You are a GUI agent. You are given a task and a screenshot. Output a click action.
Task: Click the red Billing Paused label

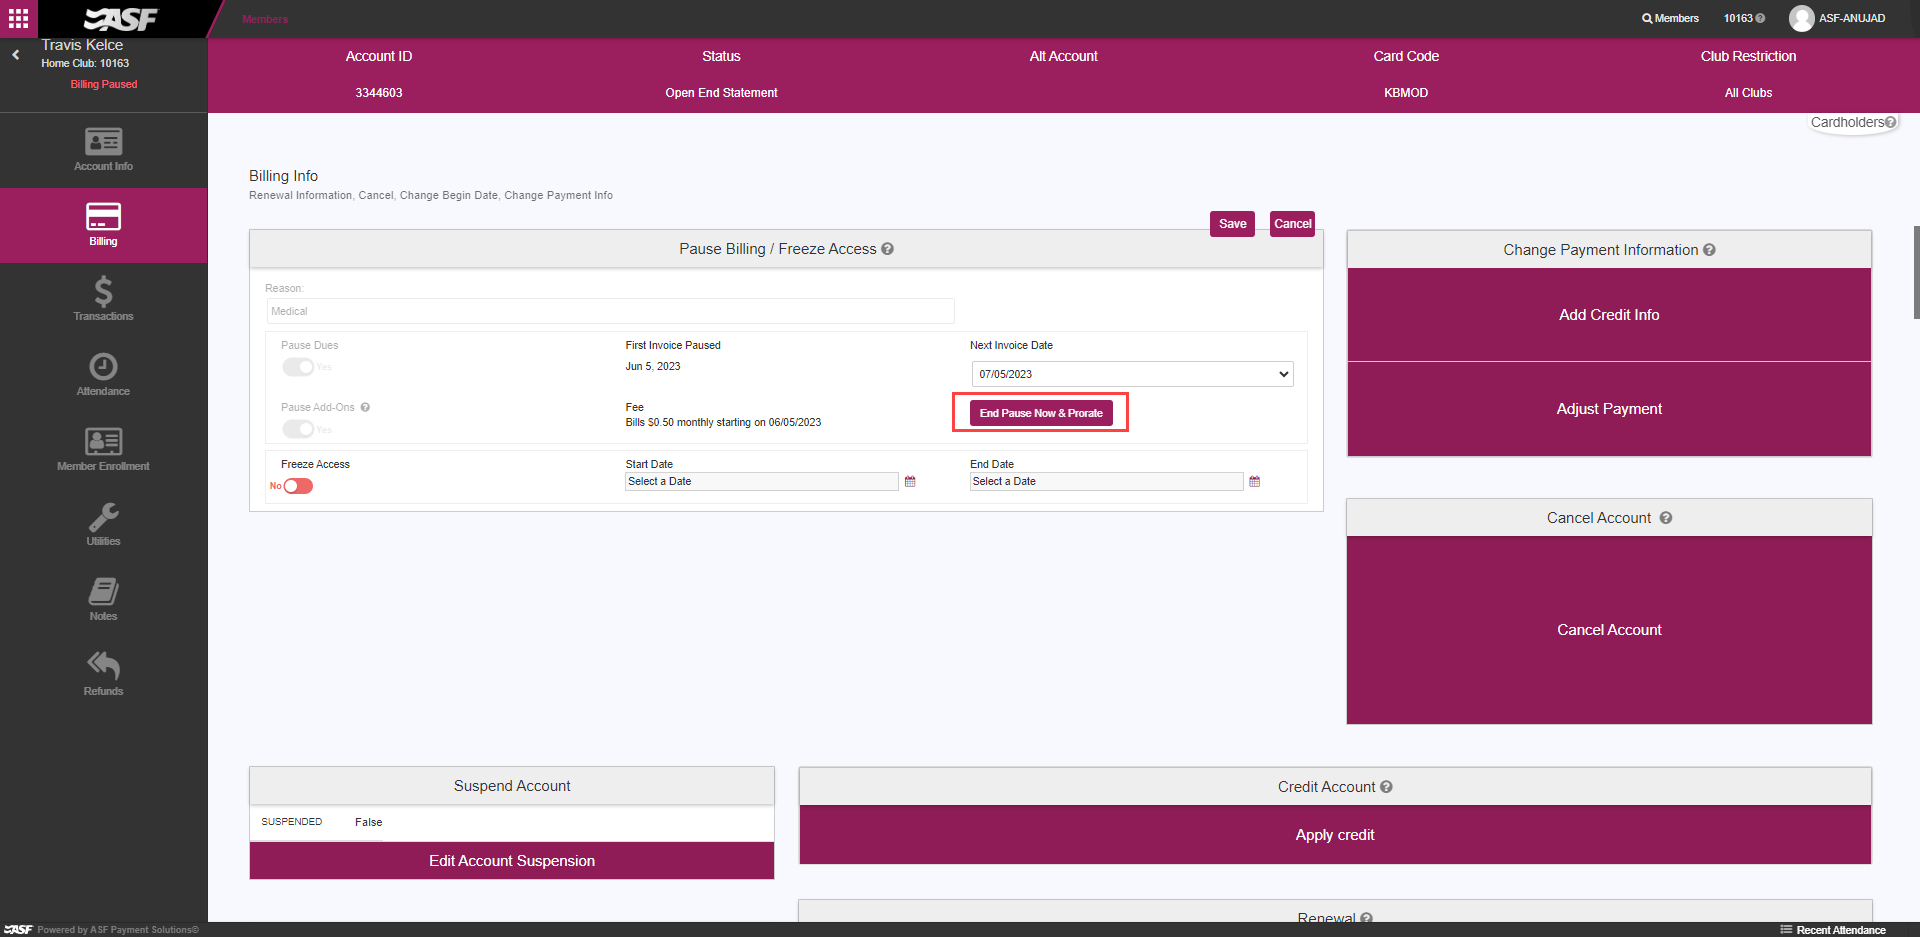104,84
